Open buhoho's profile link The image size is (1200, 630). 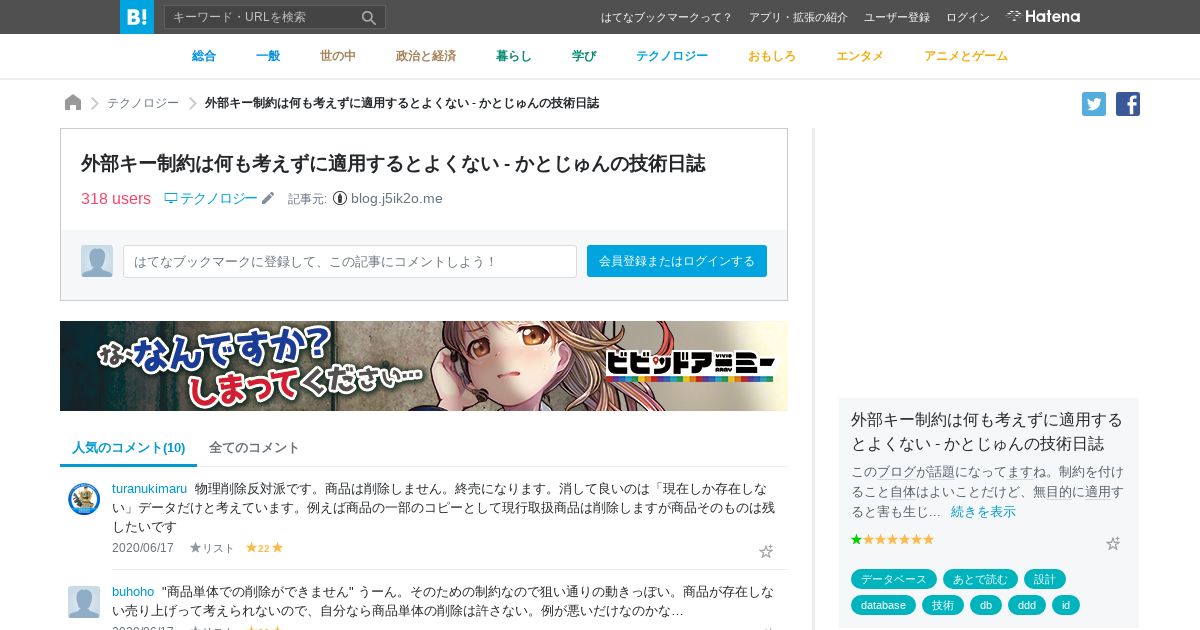coord(133,592)
